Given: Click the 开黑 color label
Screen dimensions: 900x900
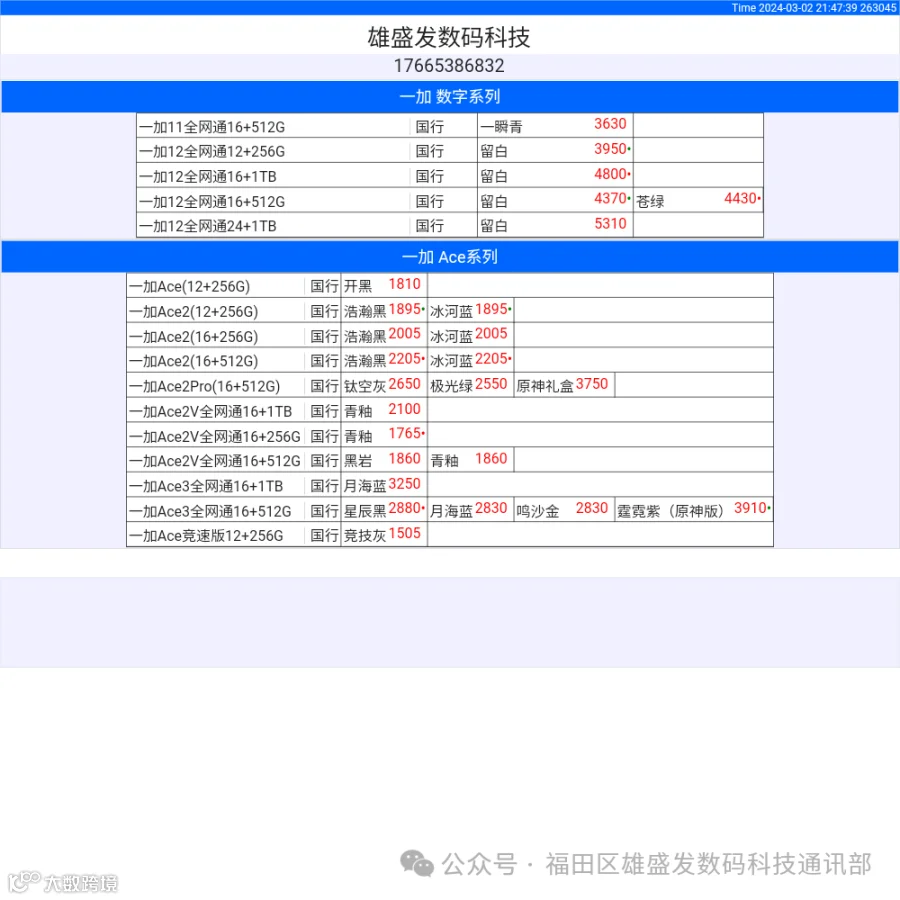Looking at the screenshot, I should (x=358, y=286).
